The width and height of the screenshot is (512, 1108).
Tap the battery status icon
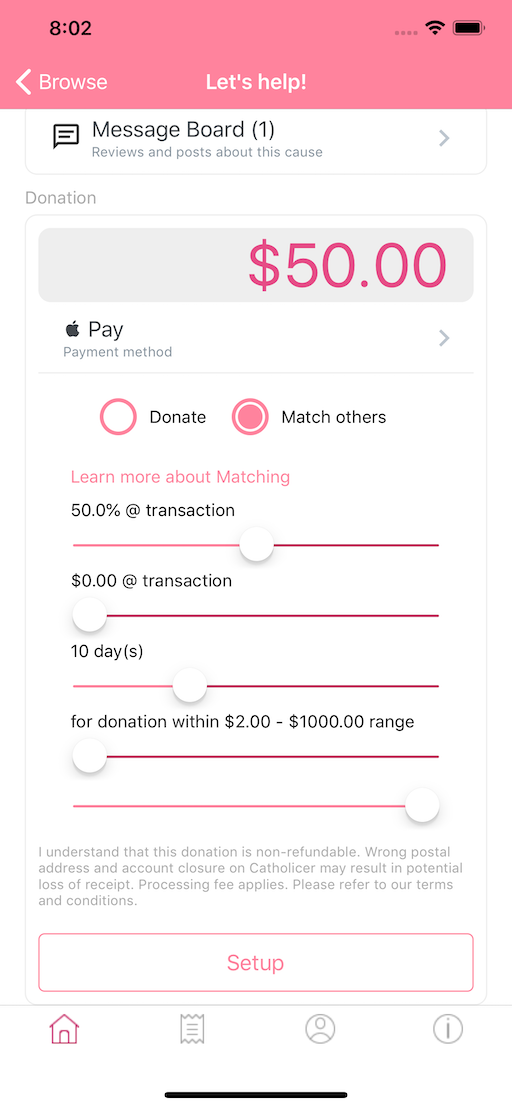[468, 28]
